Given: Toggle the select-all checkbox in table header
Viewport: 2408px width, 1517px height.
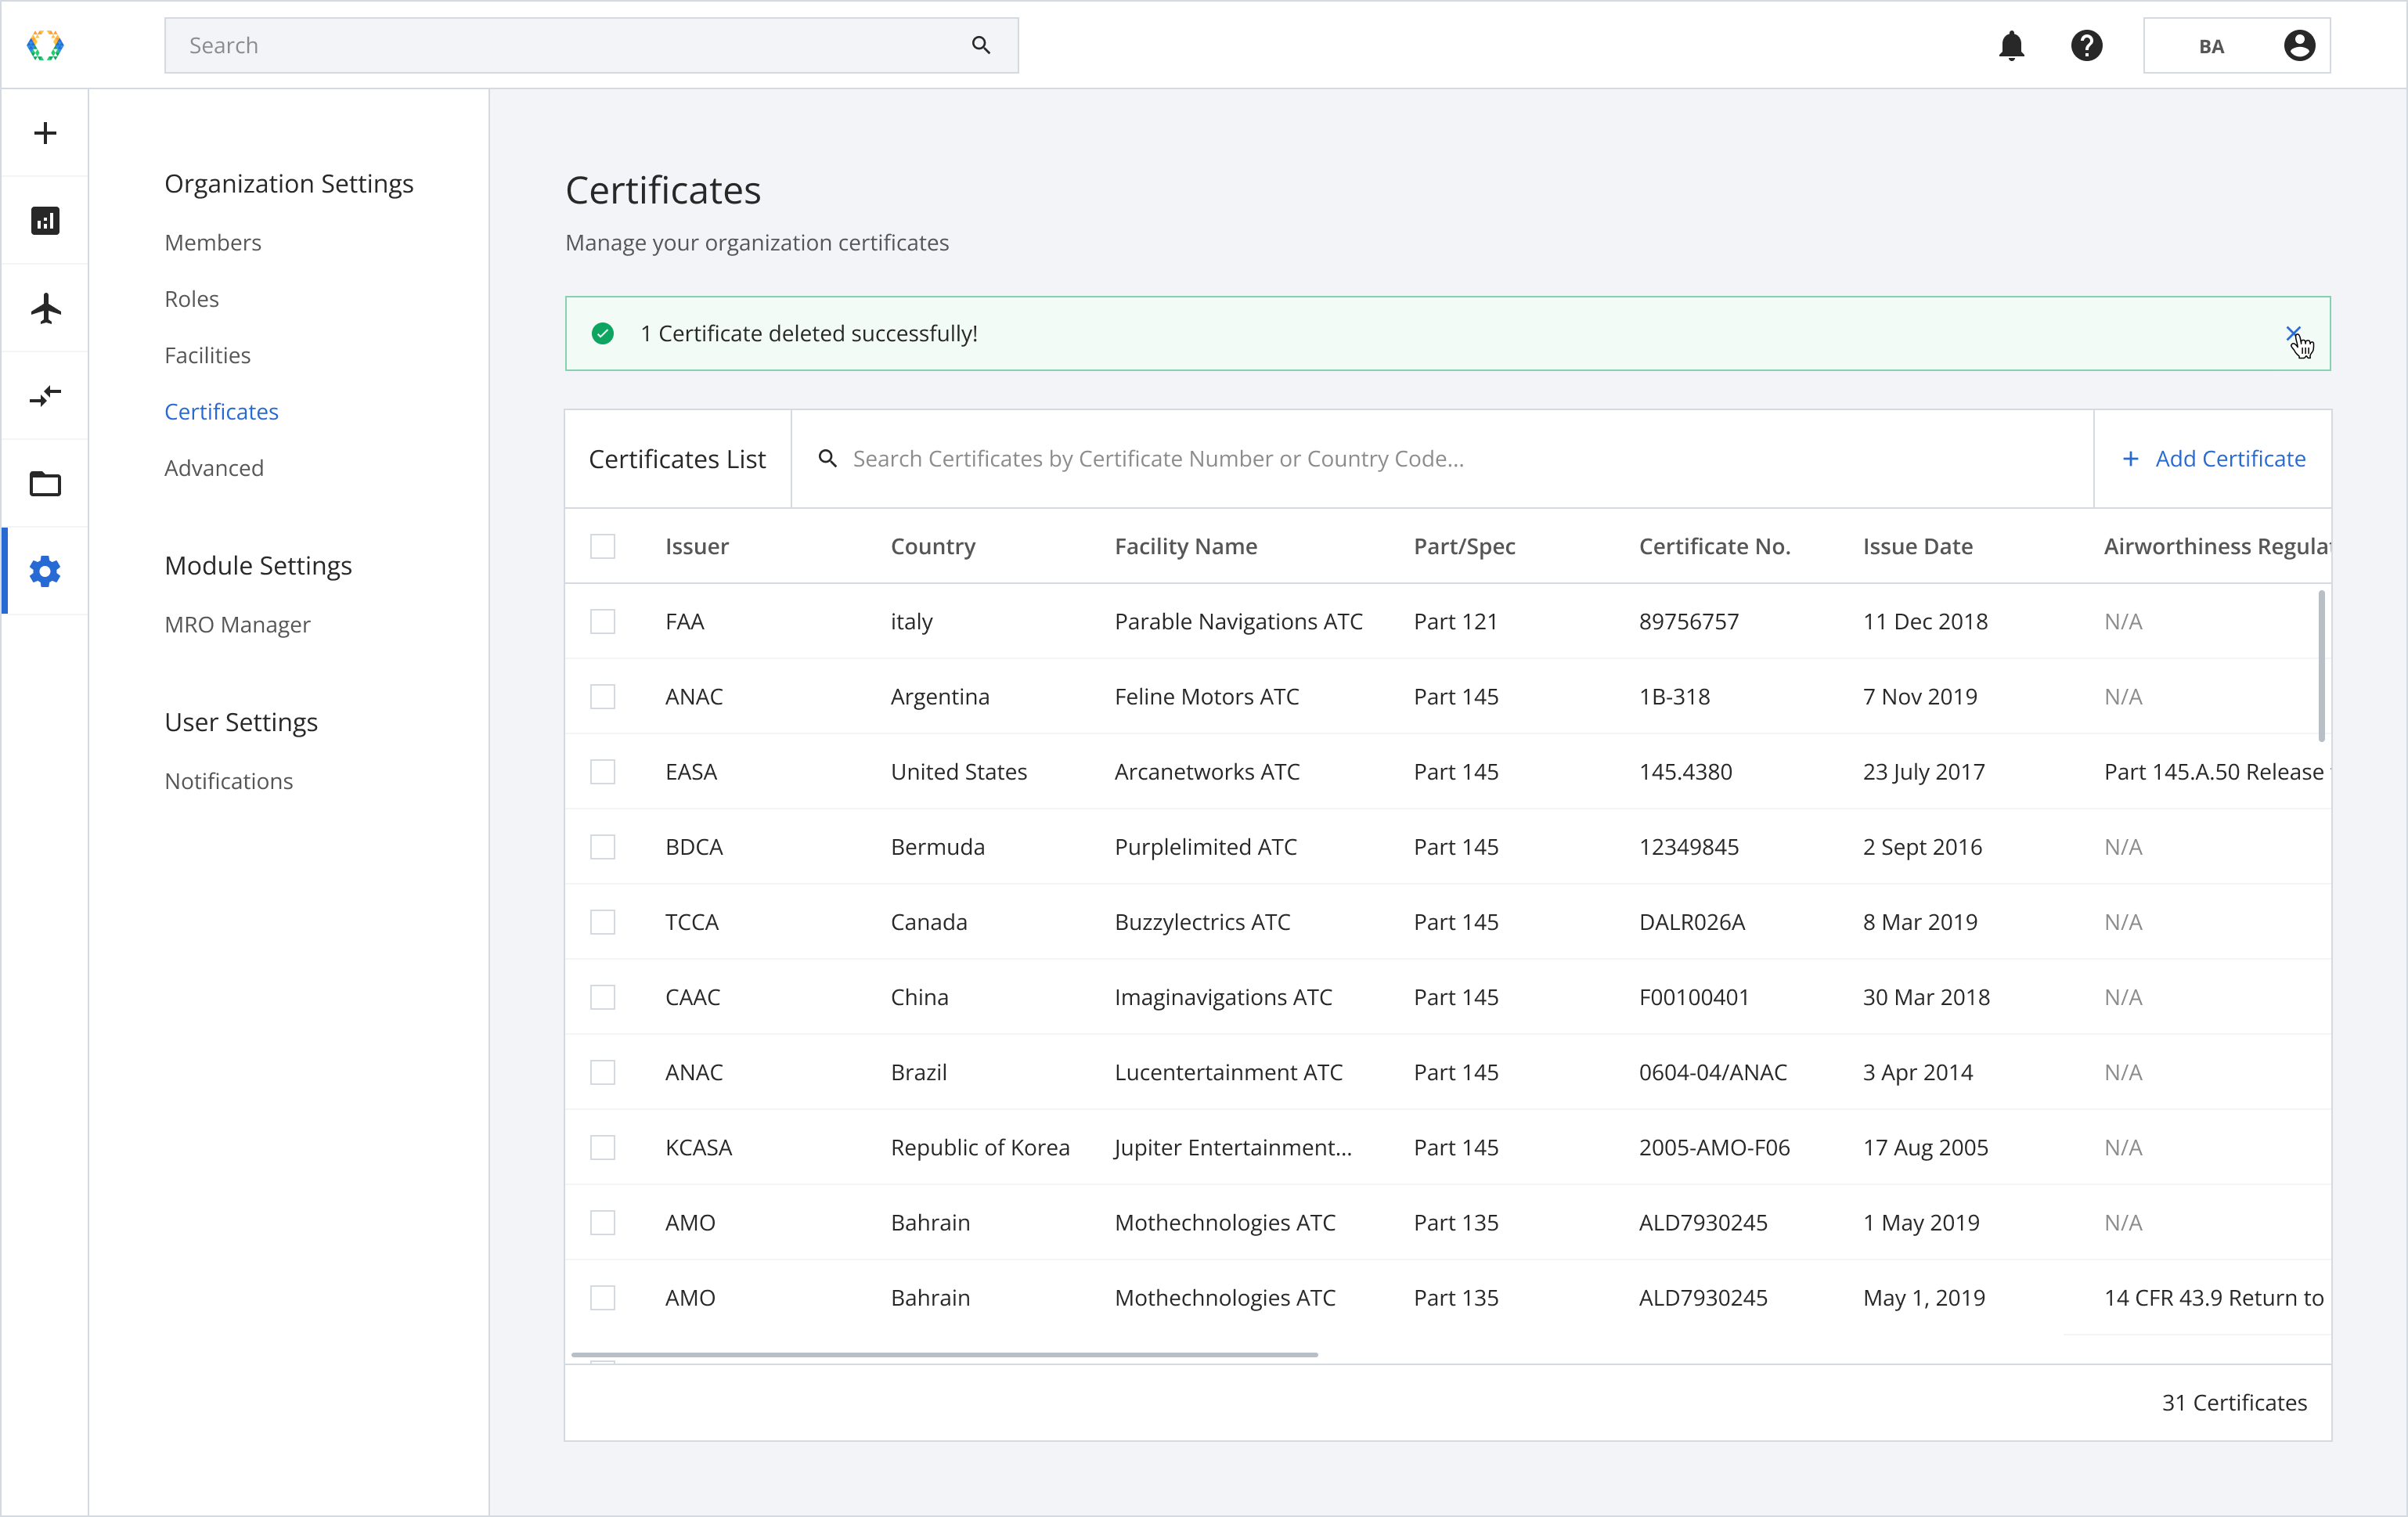Looking at the screenshot, I should click(603, 546).
